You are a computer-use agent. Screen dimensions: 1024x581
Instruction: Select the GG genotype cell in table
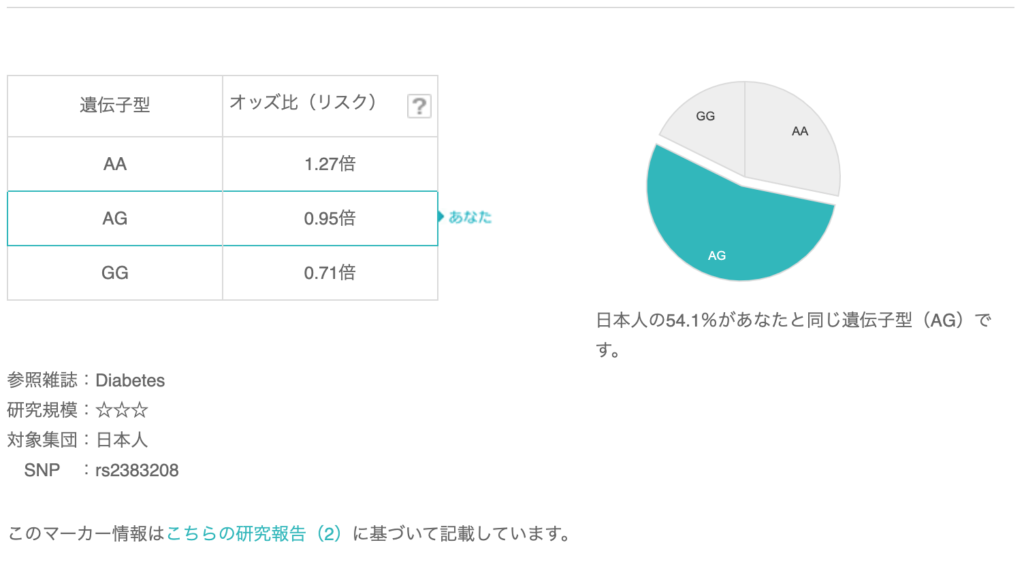115,272
